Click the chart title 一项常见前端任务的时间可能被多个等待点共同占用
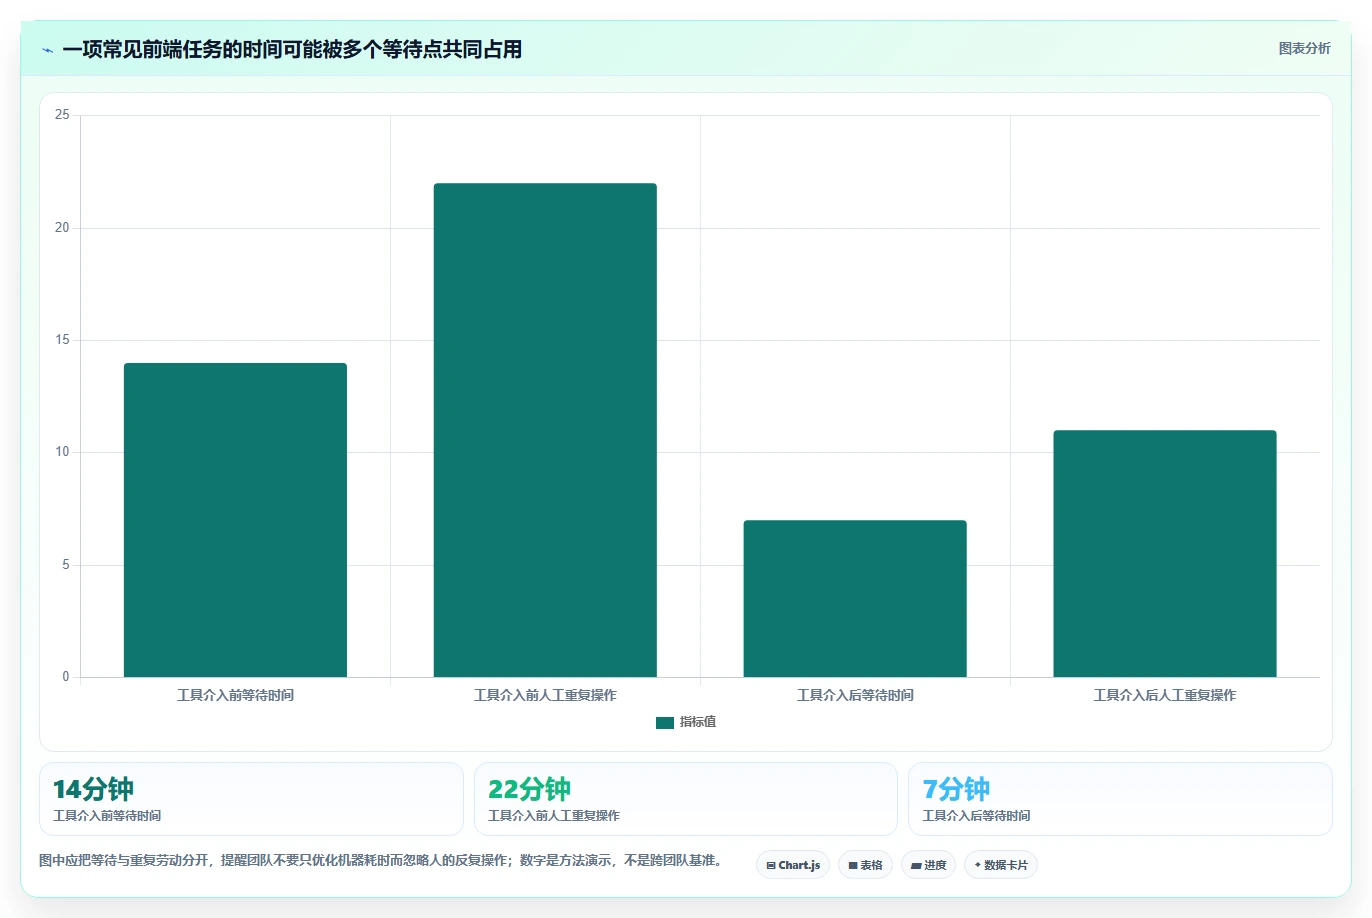1372x918 pixels. (x=292, y=50)
